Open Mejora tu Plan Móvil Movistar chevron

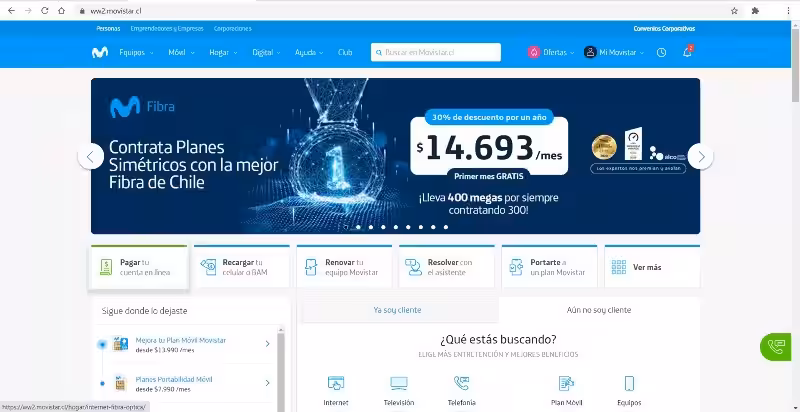[267, 344]
